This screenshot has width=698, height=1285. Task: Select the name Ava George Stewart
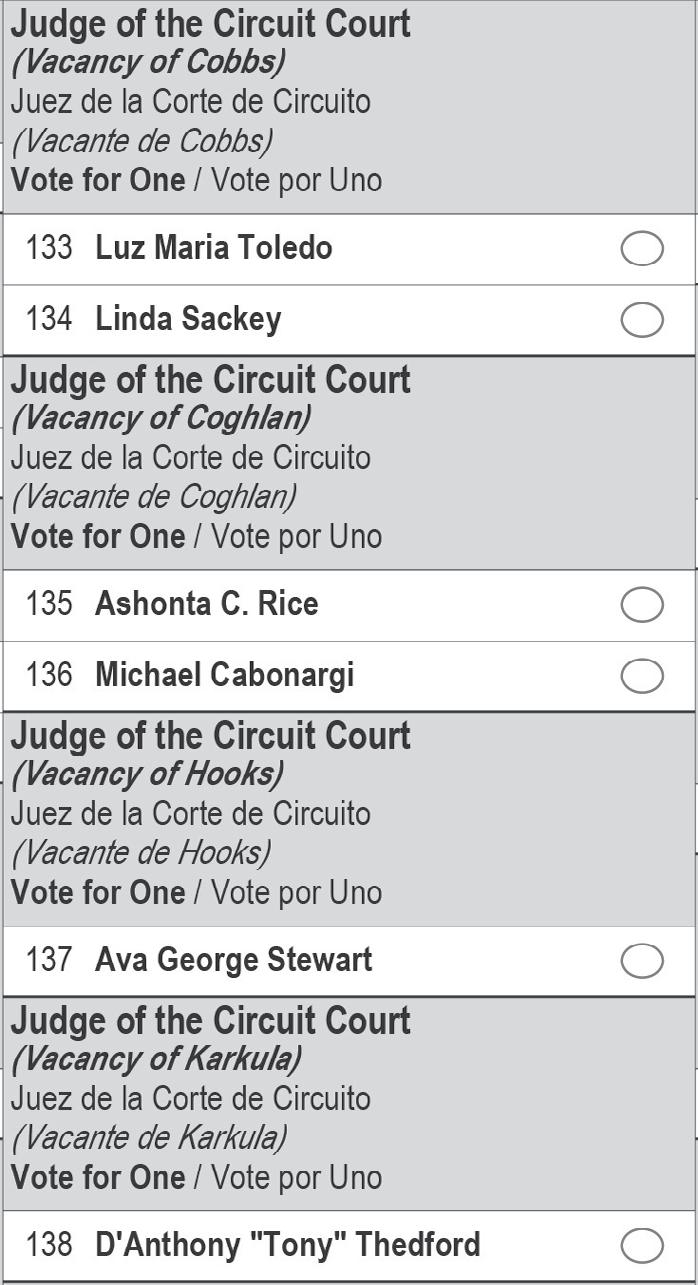(x=233, y=960)
